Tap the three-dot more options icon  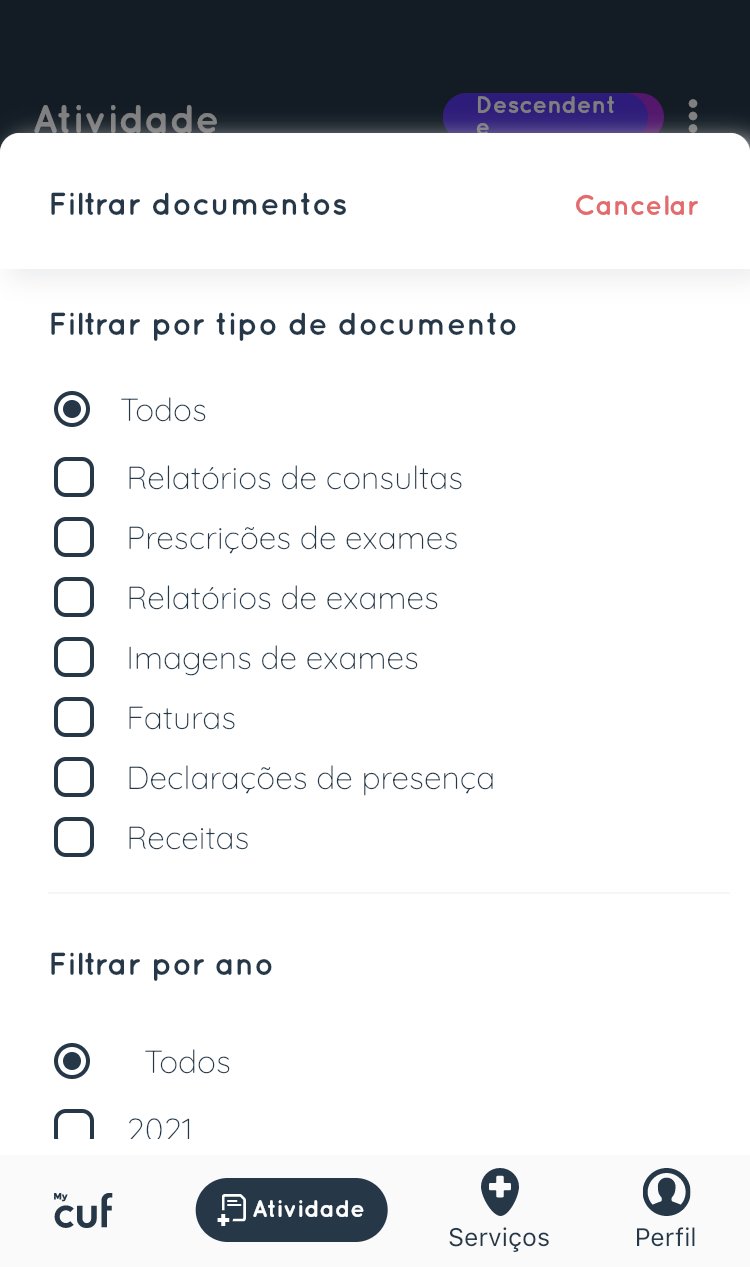pyautogui.click(x=693, y=117)
